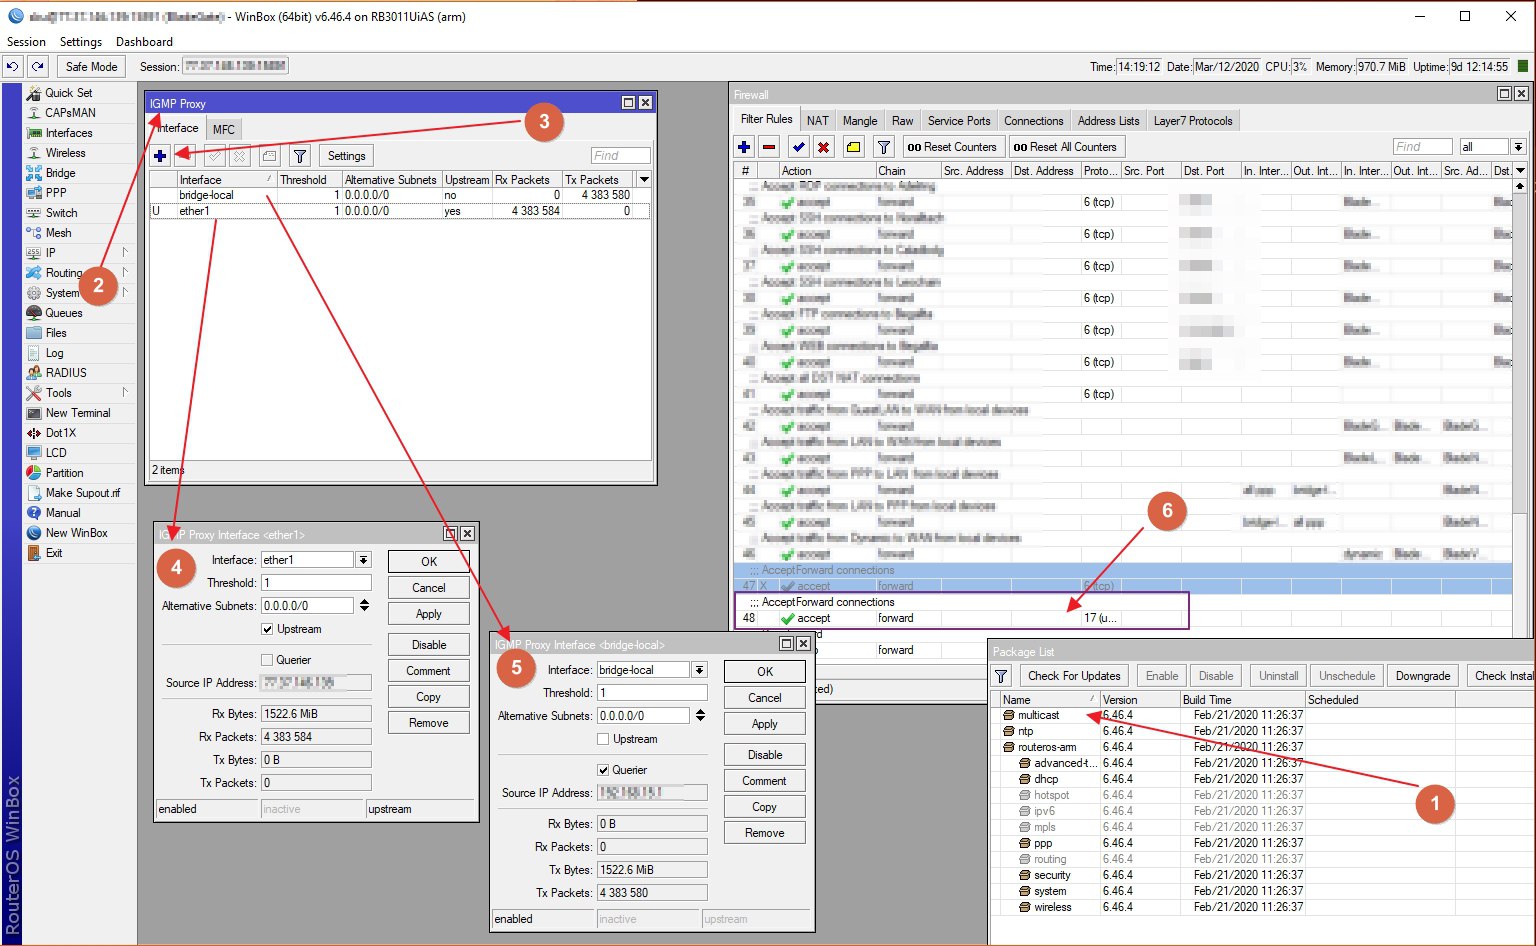Switch to MFC tab in IGMP Proxy
Image resolution: width=1536 pixels, height=946 pixels.
tap(224, 129)
